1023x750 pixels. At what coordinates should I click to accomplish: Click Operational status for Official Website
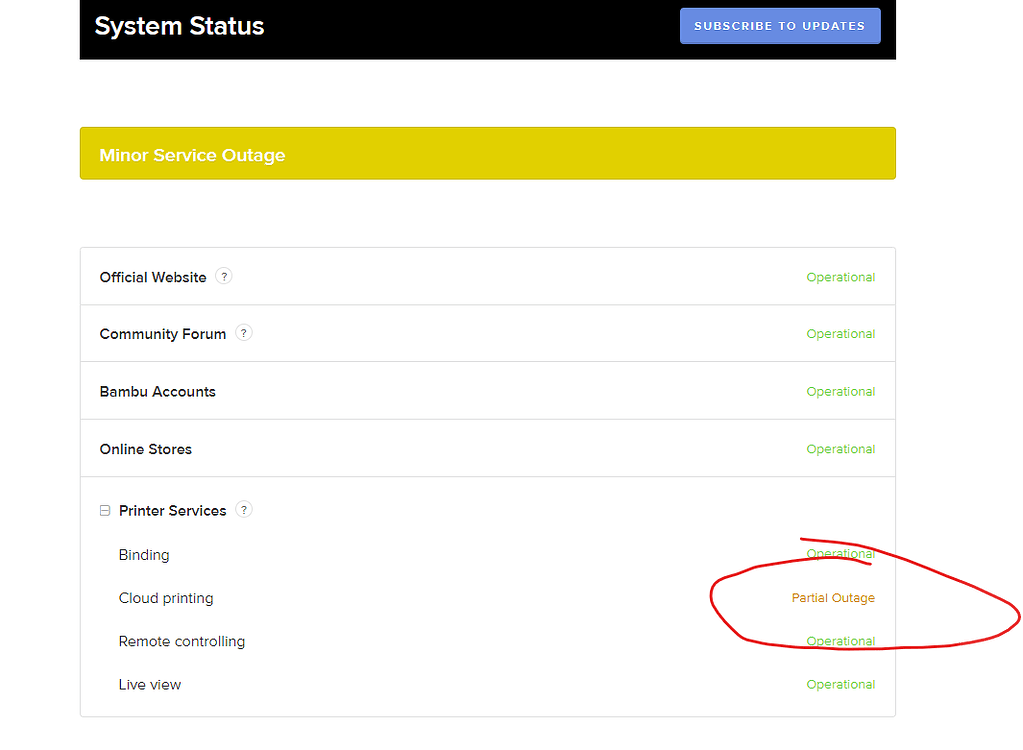pos(841,277)
